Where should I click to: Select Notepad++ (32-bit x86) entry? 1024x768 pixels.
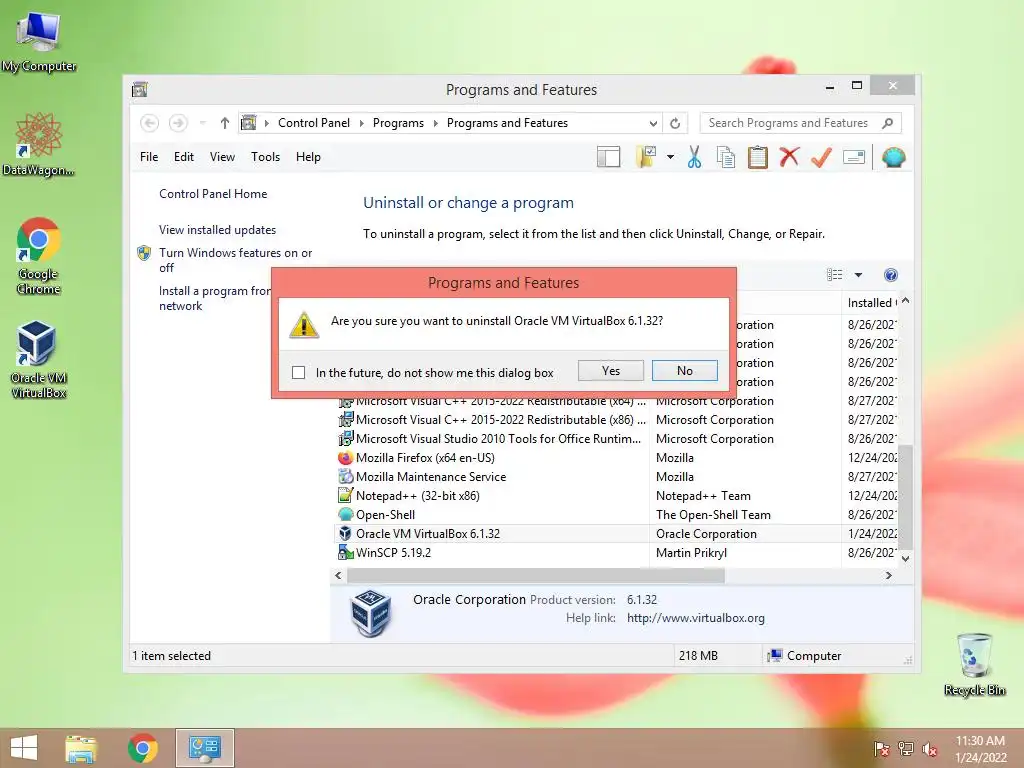(x=616, y=496)
